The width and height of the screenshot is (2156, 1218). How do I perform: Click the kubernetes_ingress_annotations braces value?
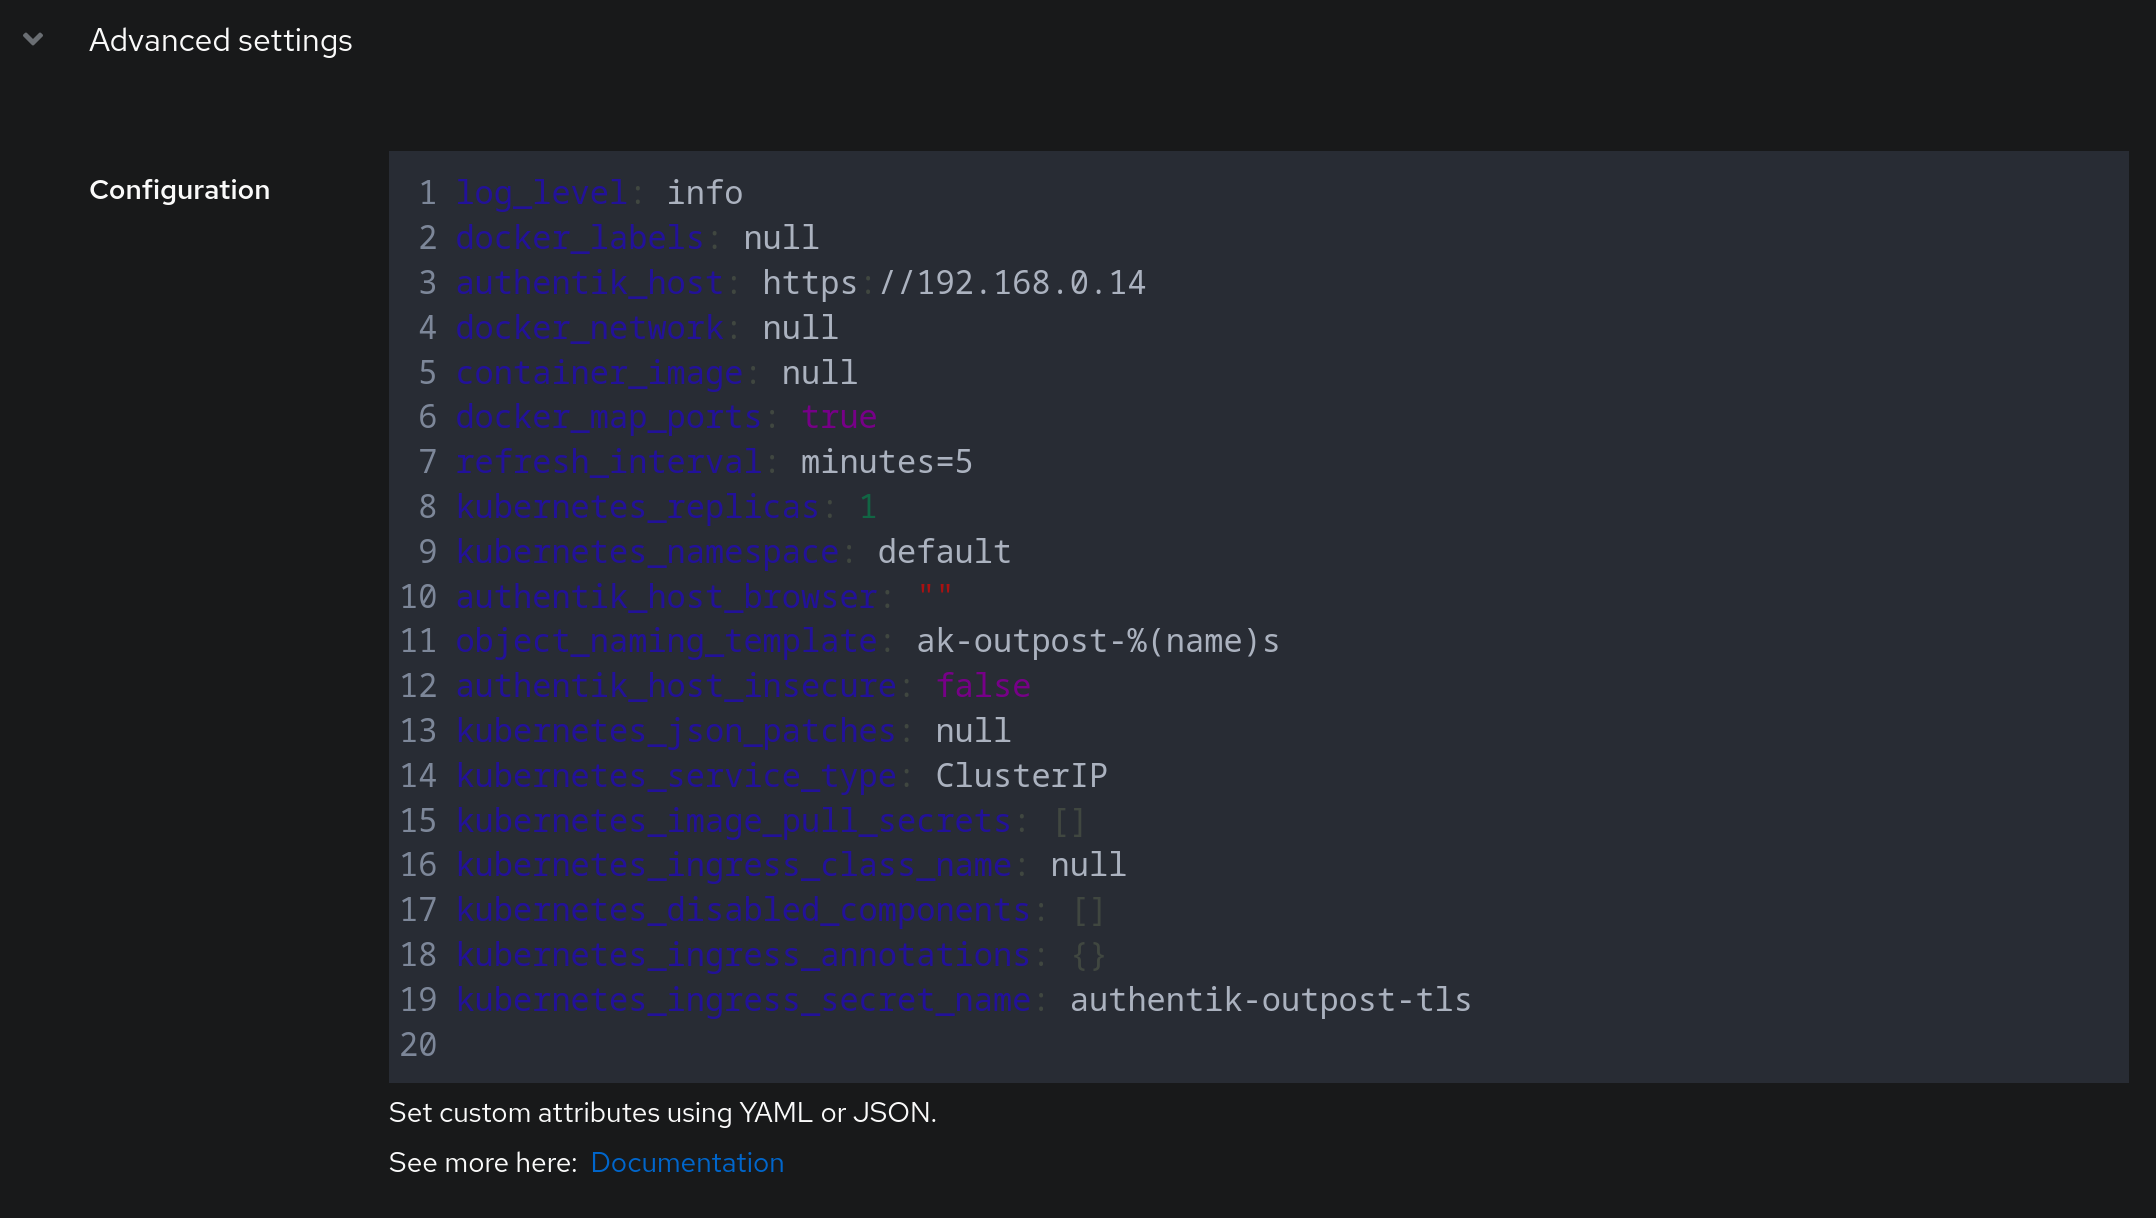[x=1088, y=955]
